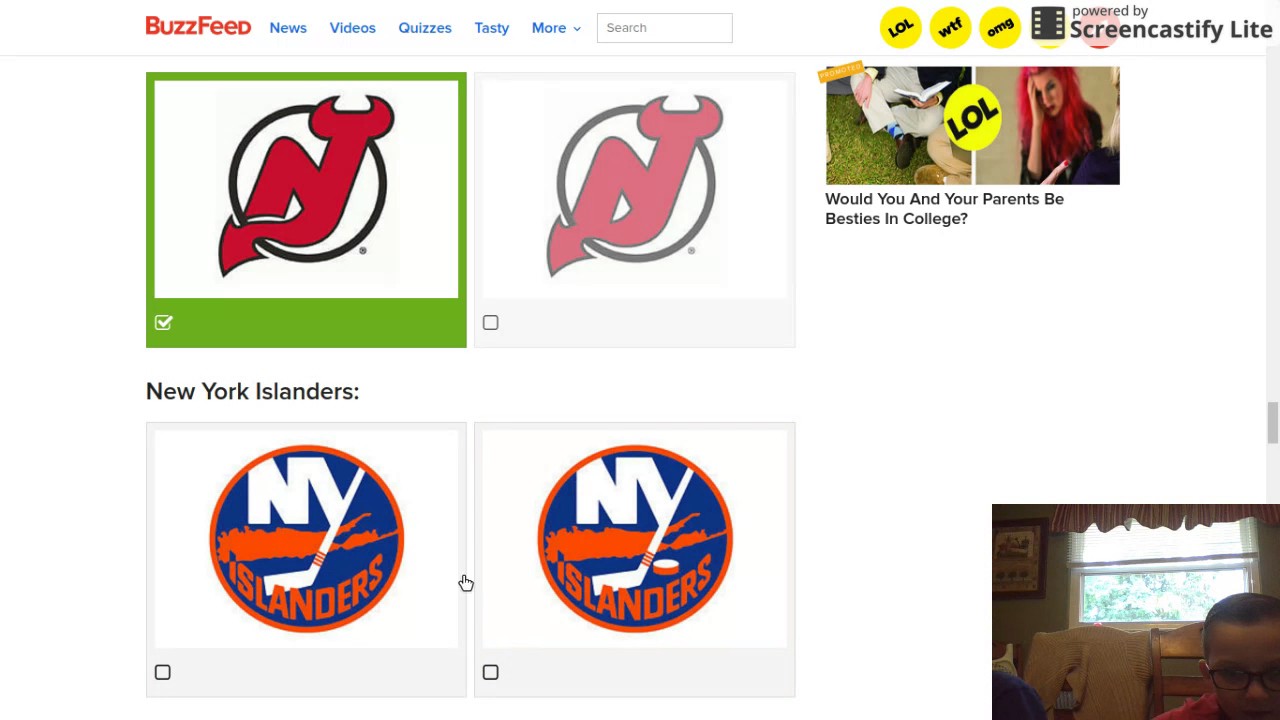Navigate to the Tasty section
The height and width of the screenshot is (720, 1280).
[492, 28]
